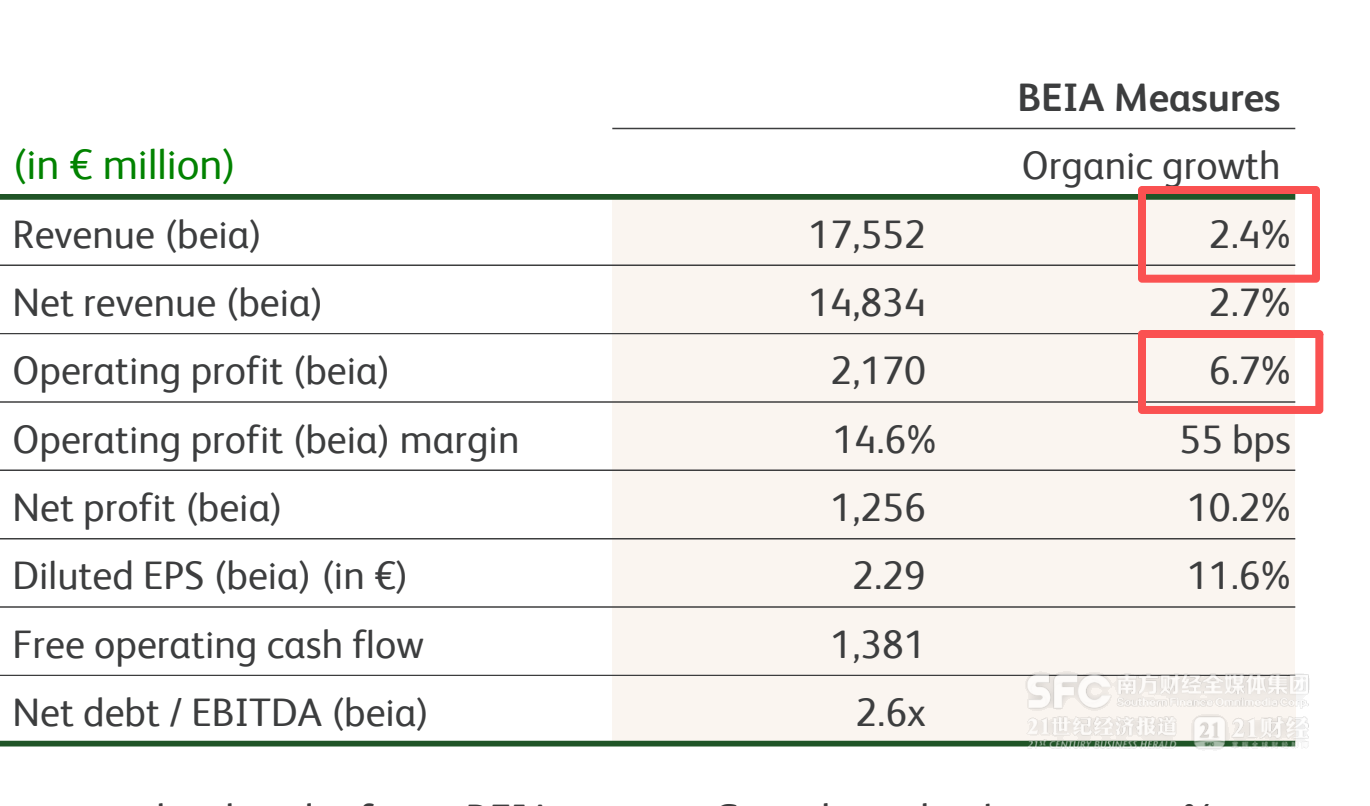Screen dimensions: 1370x806
Task: Click the red-boxed 2.4% revenue growth
Action: [x=1250, y=235]
